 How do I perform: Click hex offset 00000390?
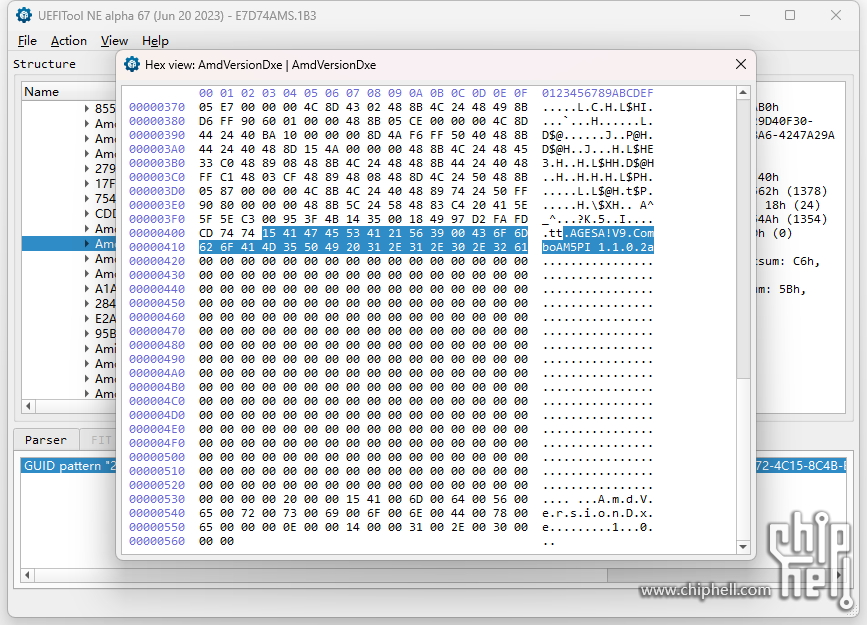tap(157, 136)
